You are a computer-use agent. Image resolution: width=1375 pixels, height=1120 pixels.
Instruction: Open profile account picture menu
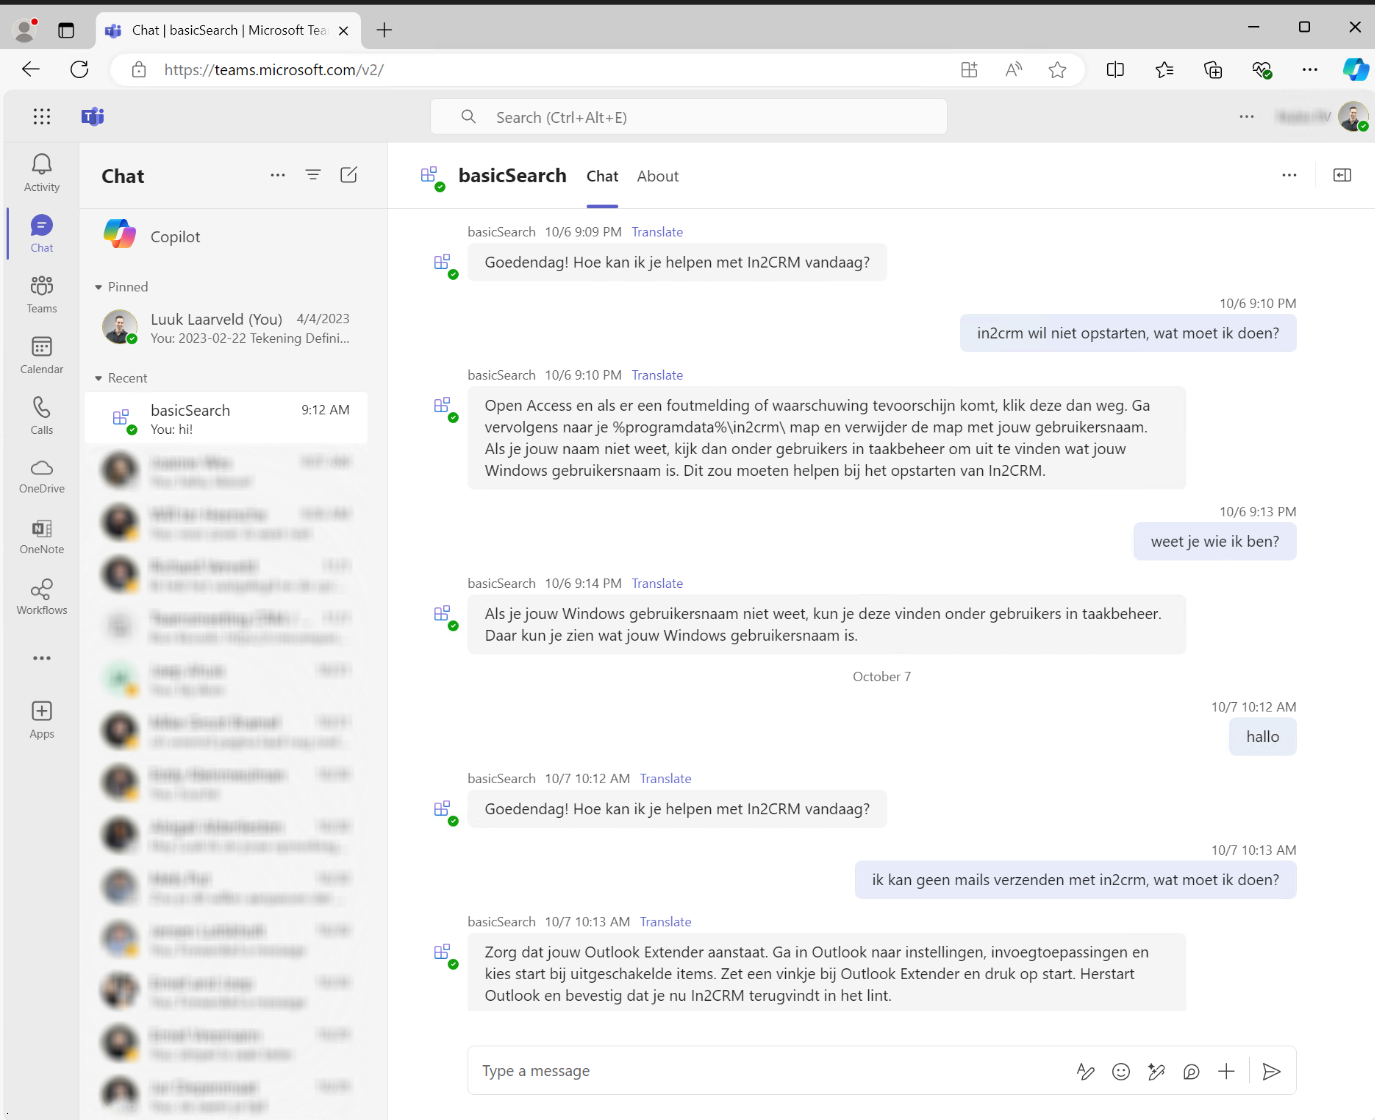1353,116
